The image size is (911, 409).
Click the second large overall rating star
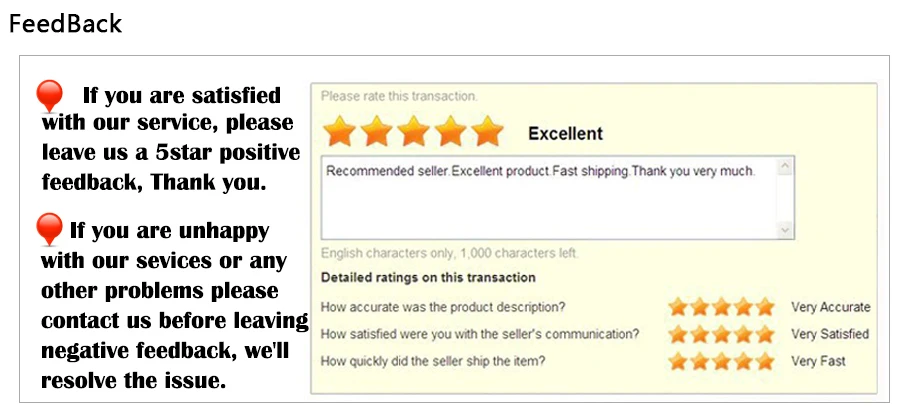[376, 131]
